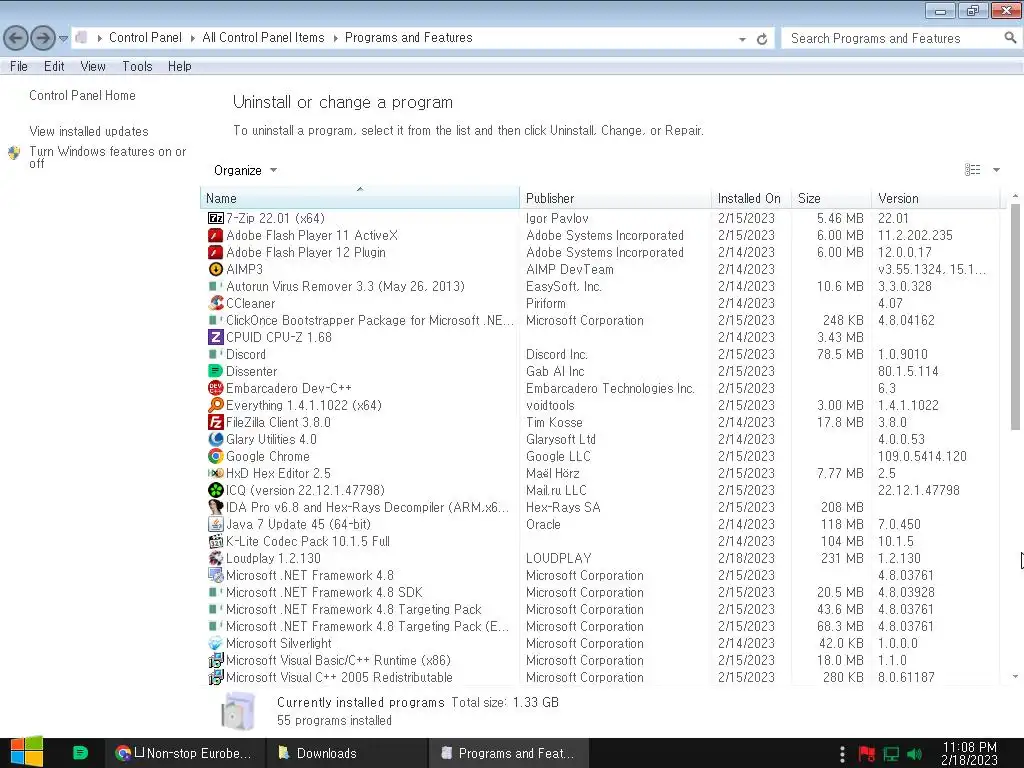Screen dimensions: 1024x768
Task: Open the Windows Start button
Action: coord(27,752)
